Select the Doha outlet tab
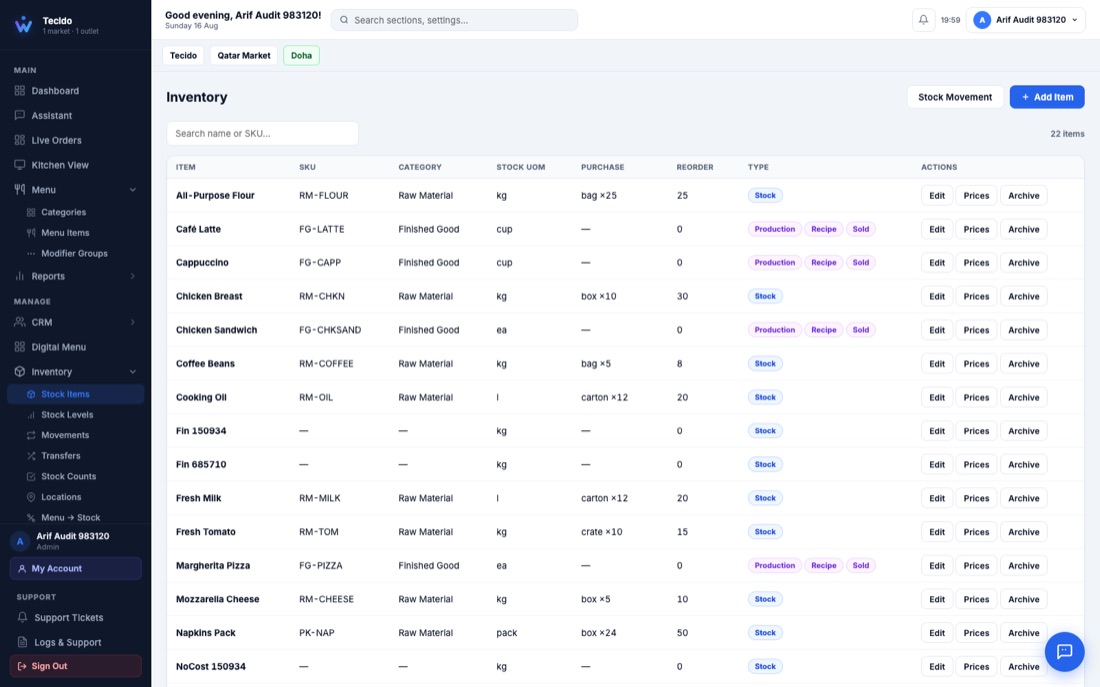Screen dimensions: 1100x687 [x=301, y=55]
